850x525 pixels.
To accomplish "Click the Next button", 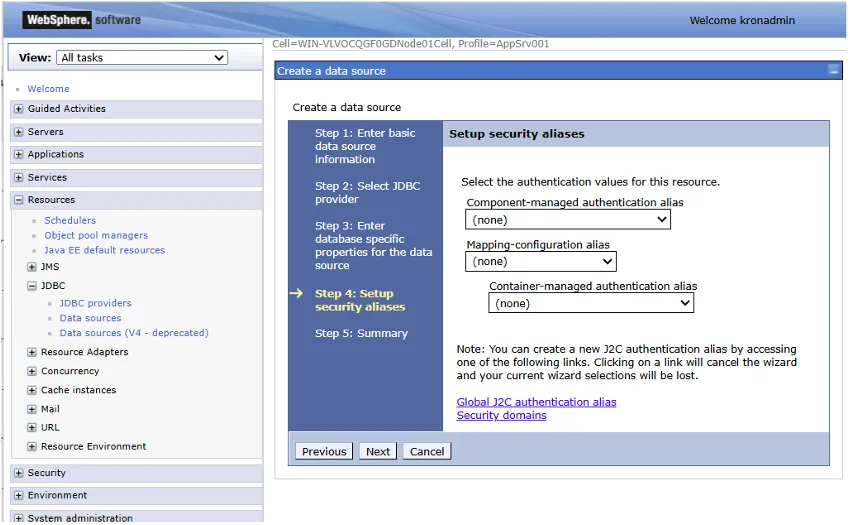I will pos(378,452).
